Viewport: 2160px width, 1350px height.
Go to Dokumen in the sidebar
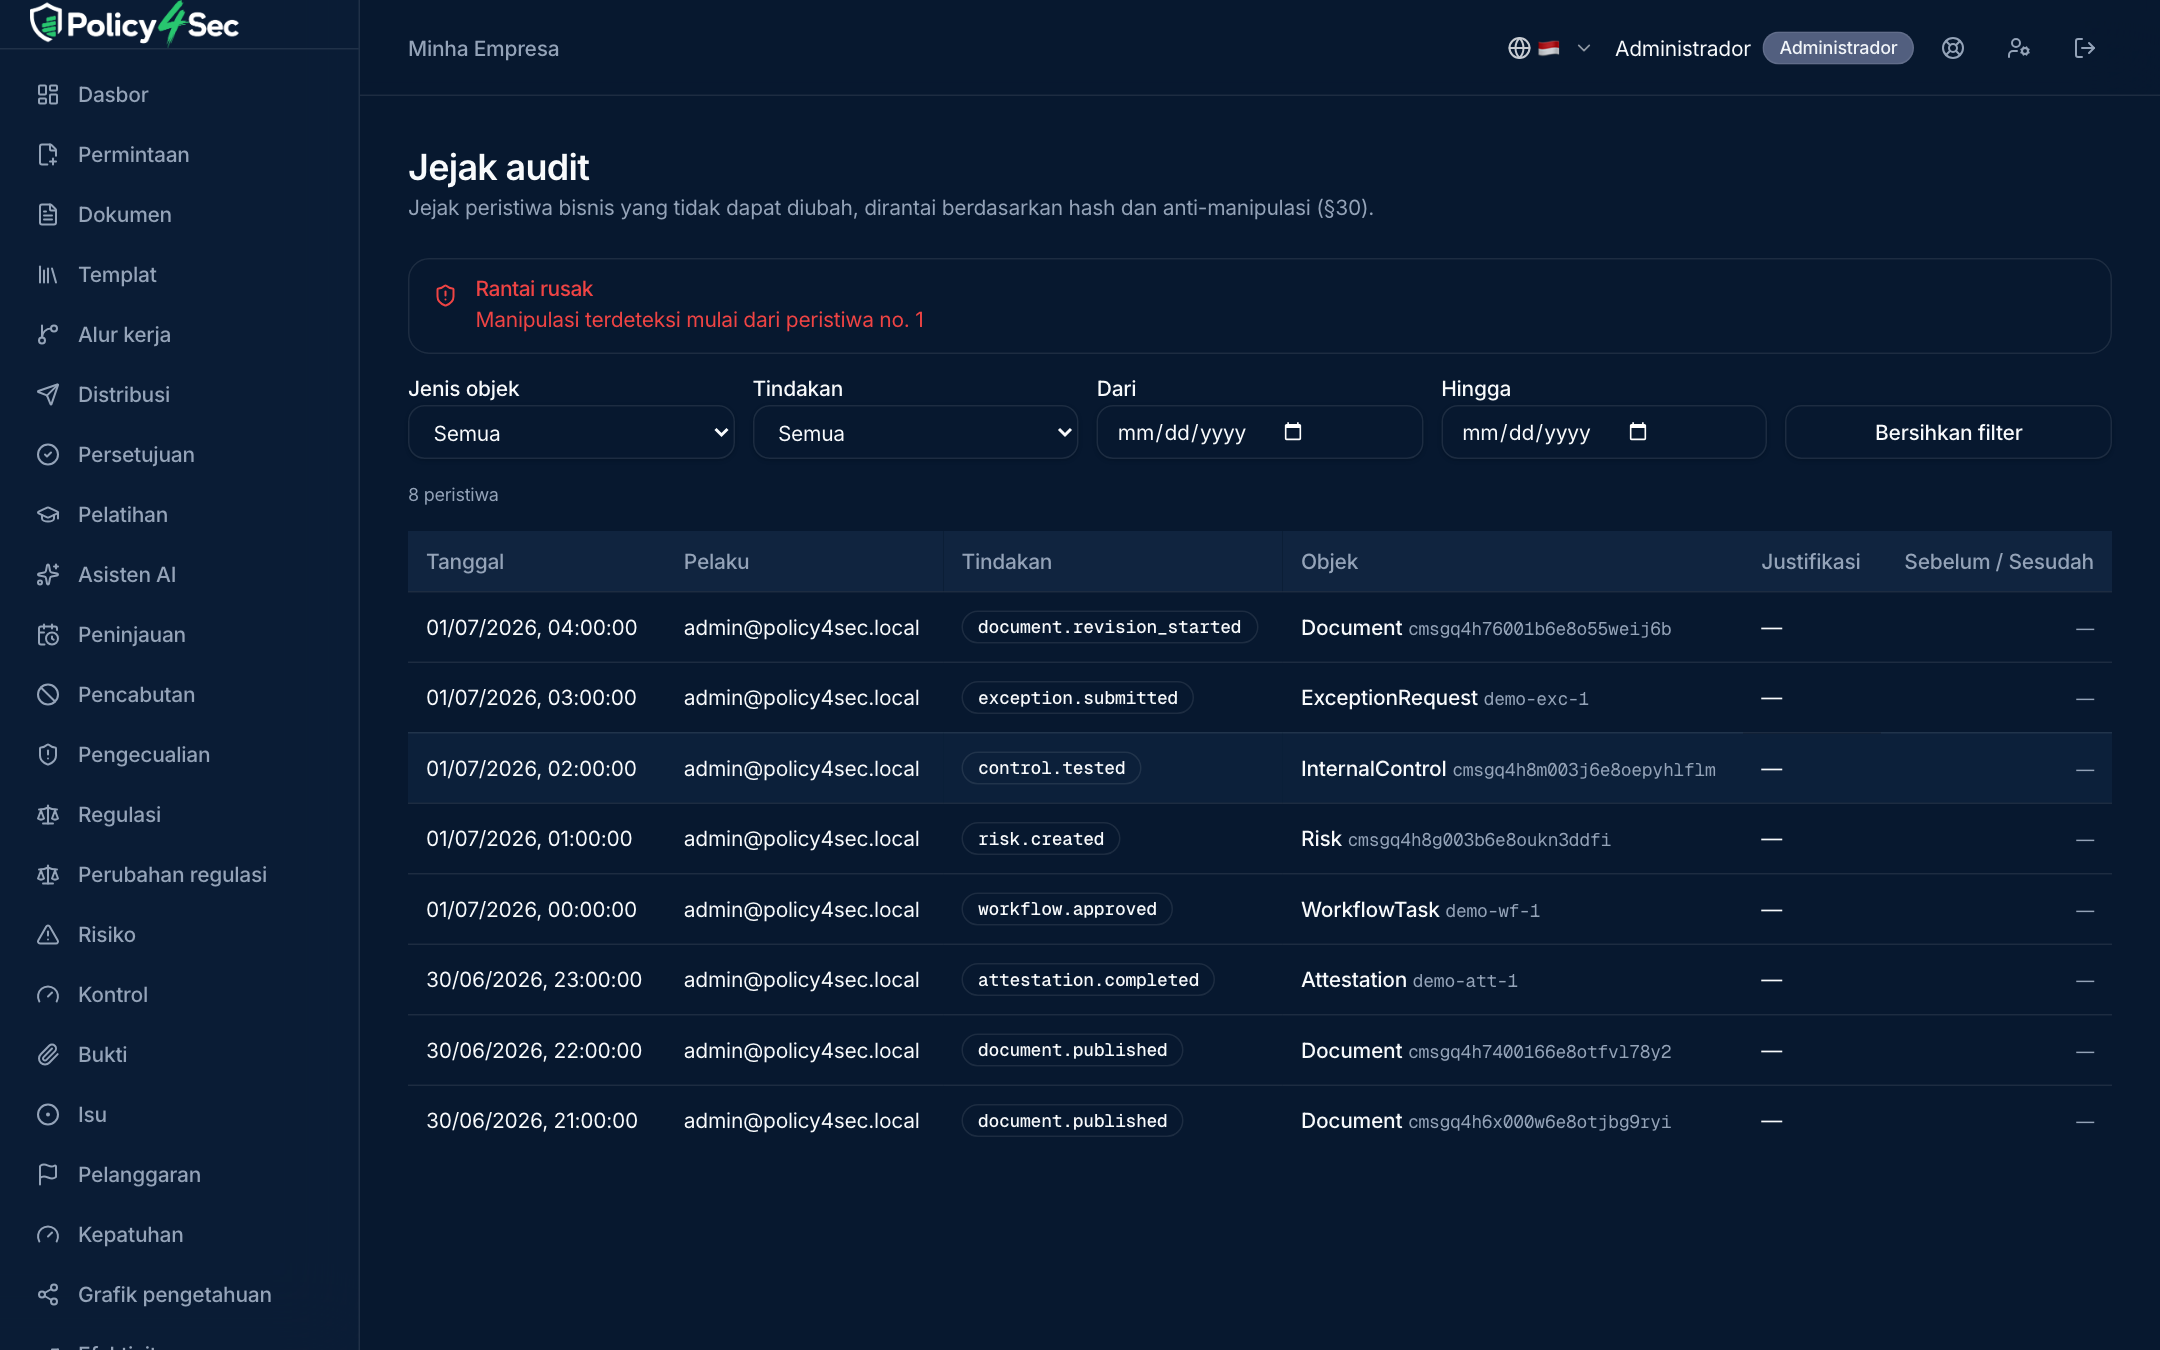pyautogui.click(x=180, y=215)
